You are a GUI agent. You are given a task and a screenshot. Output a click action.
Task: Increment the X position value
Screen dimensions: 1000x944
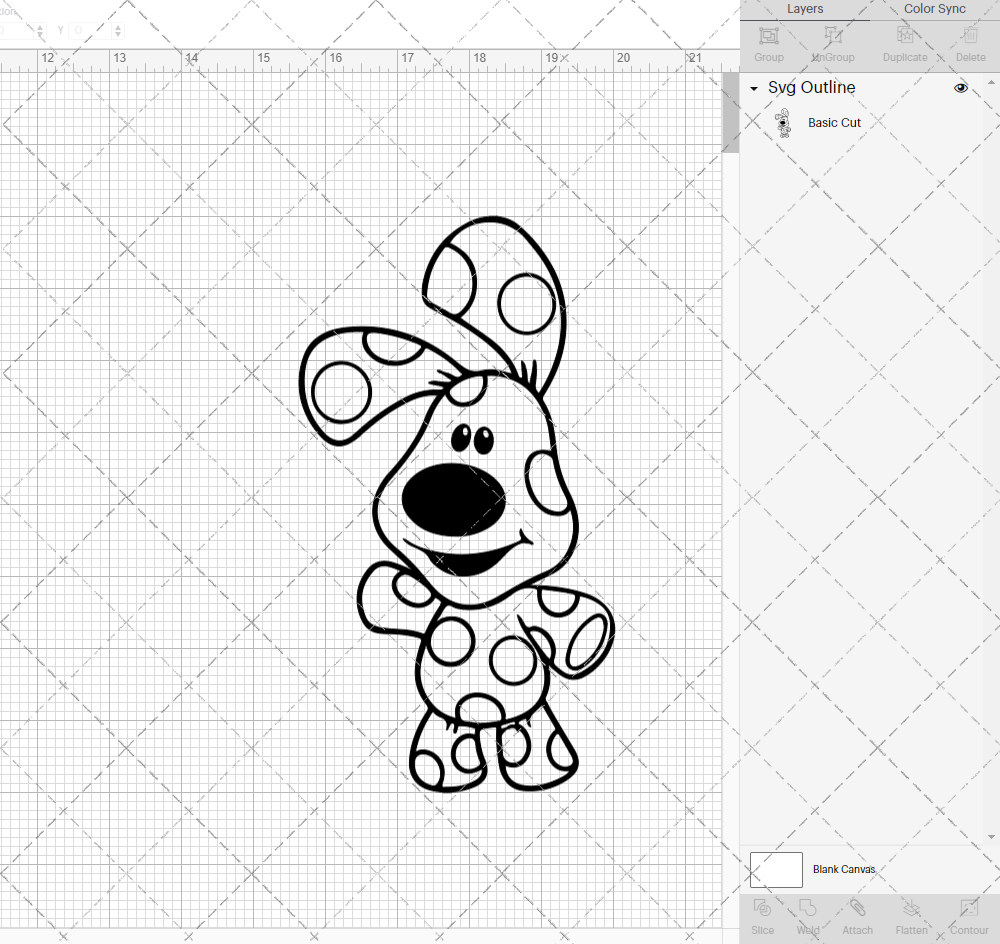pos(40,27)
